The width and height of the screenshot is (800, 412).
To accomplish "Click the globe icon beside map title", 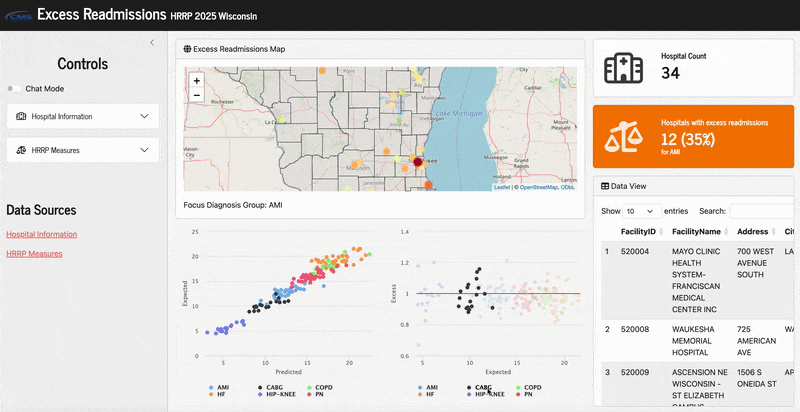I will [x=185, y=49].
